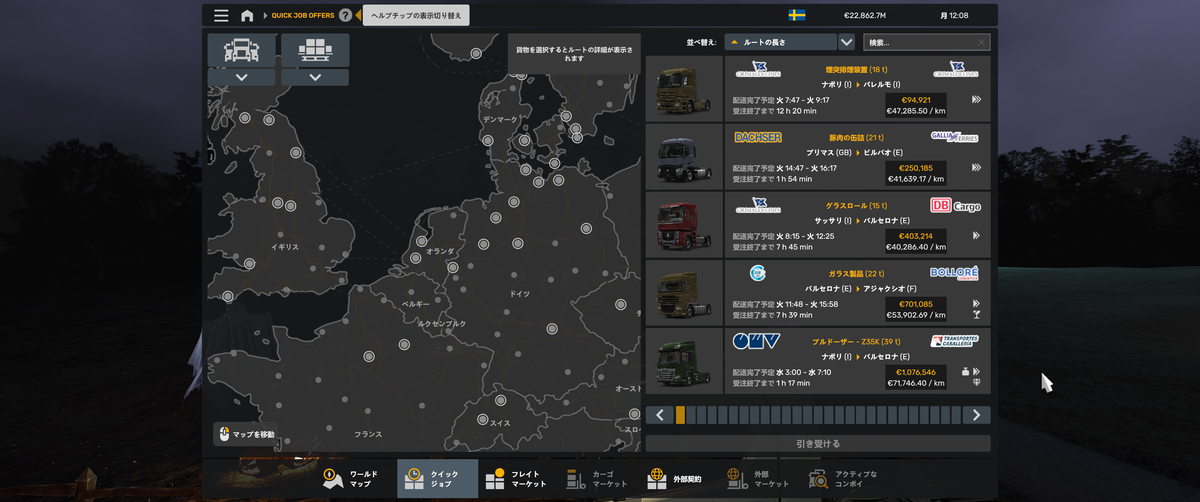Click the Swedish flag icon
This screenshot has width=1200, height=502.
797,16
